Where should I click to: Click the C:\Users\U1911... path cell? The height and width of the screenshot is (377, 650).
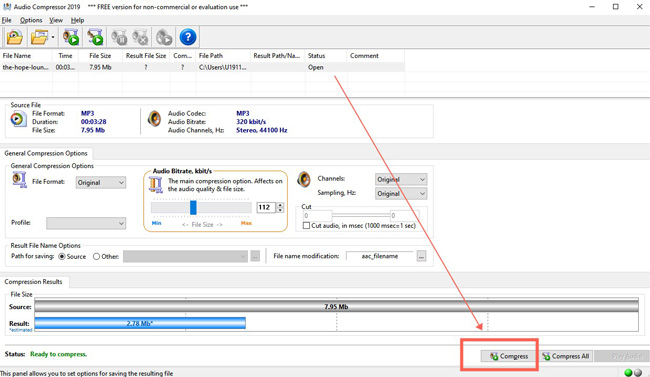[223, 67]
